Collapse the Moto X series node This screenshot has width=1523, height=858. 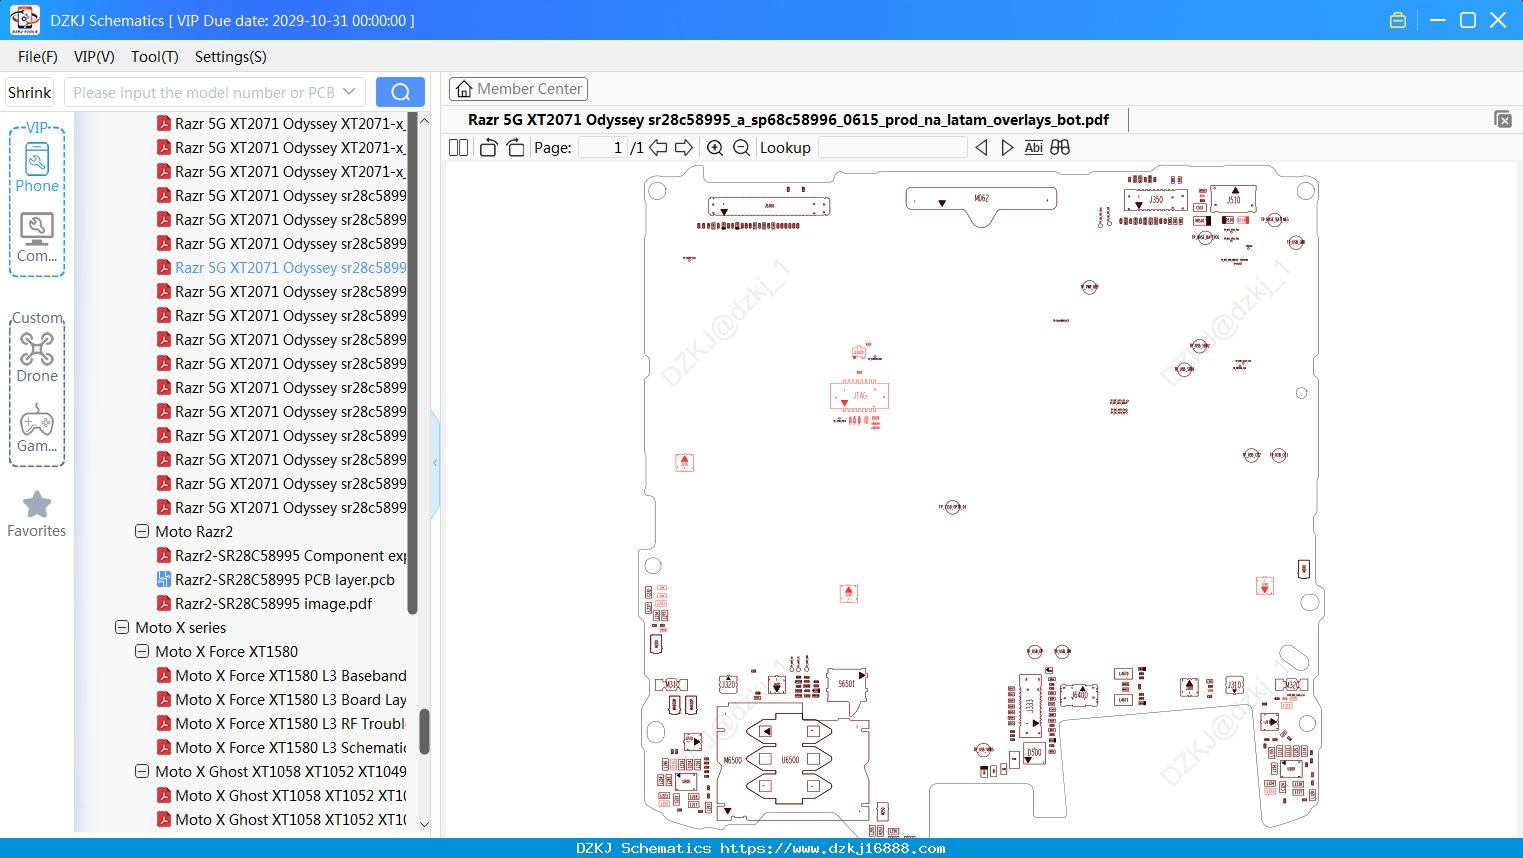122,628
